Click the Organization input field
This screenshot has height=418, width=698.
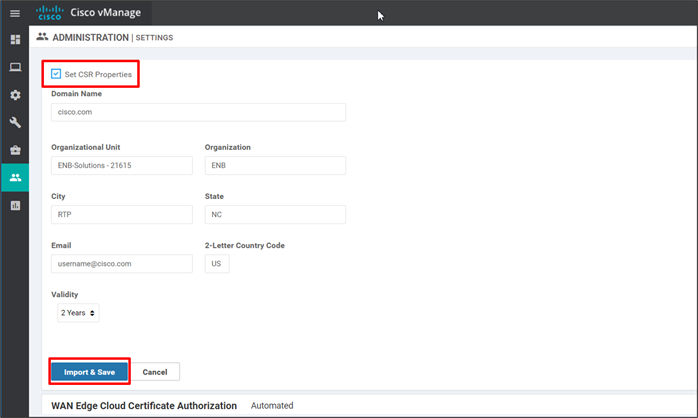tap(275, 166)
